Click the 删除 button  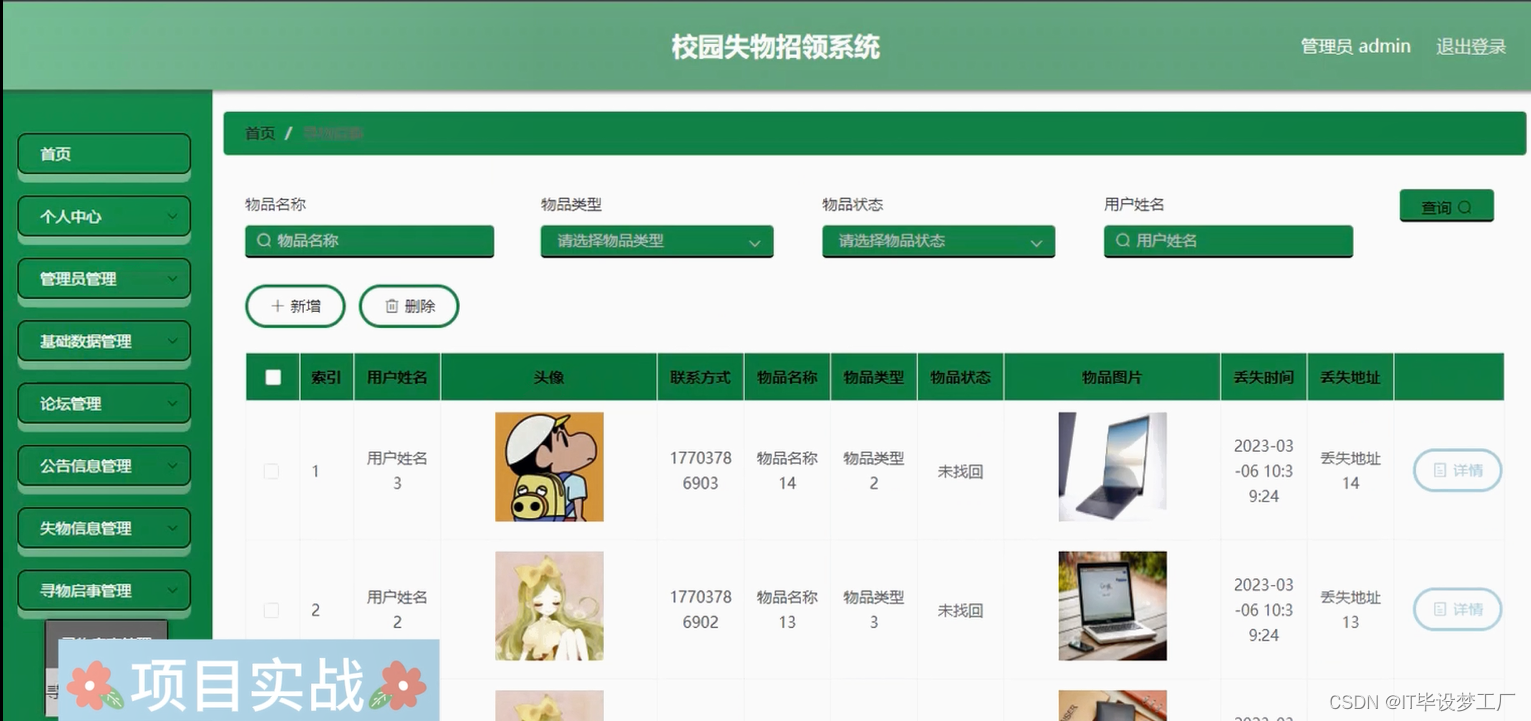click(x=409, y=306)
